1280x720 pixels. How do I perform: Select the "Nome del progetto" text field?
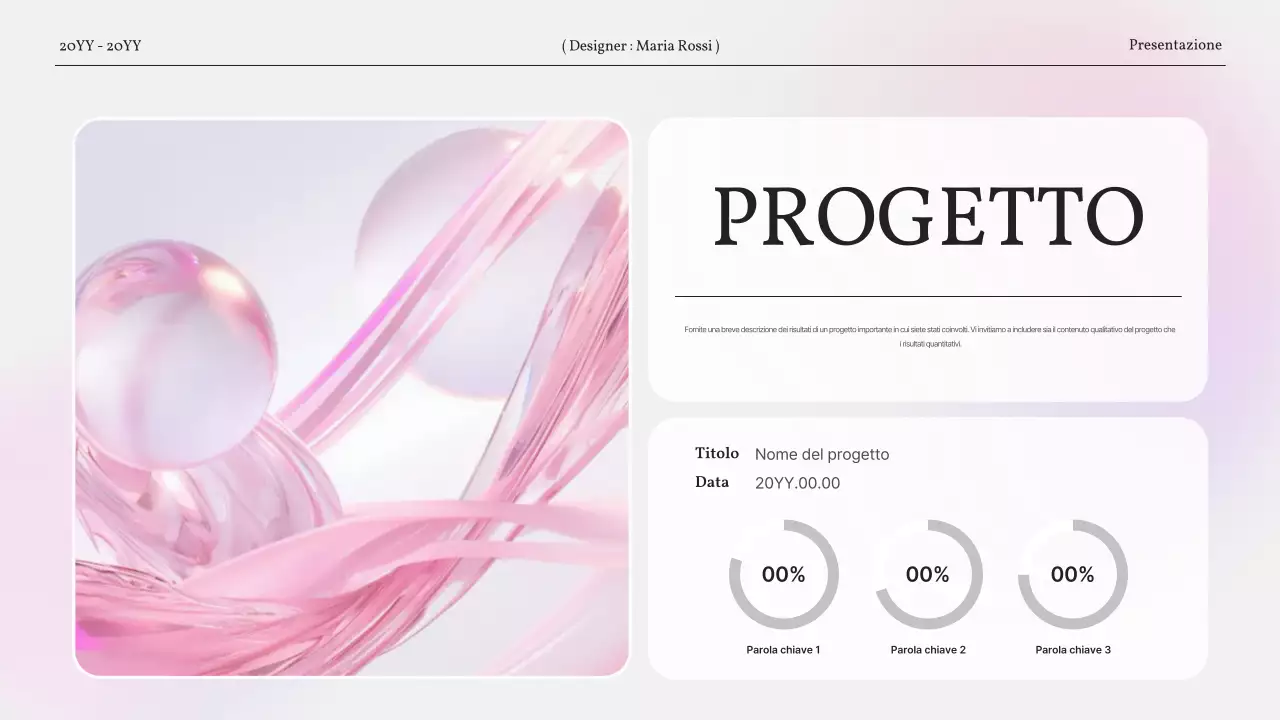[x=821, y=455]
